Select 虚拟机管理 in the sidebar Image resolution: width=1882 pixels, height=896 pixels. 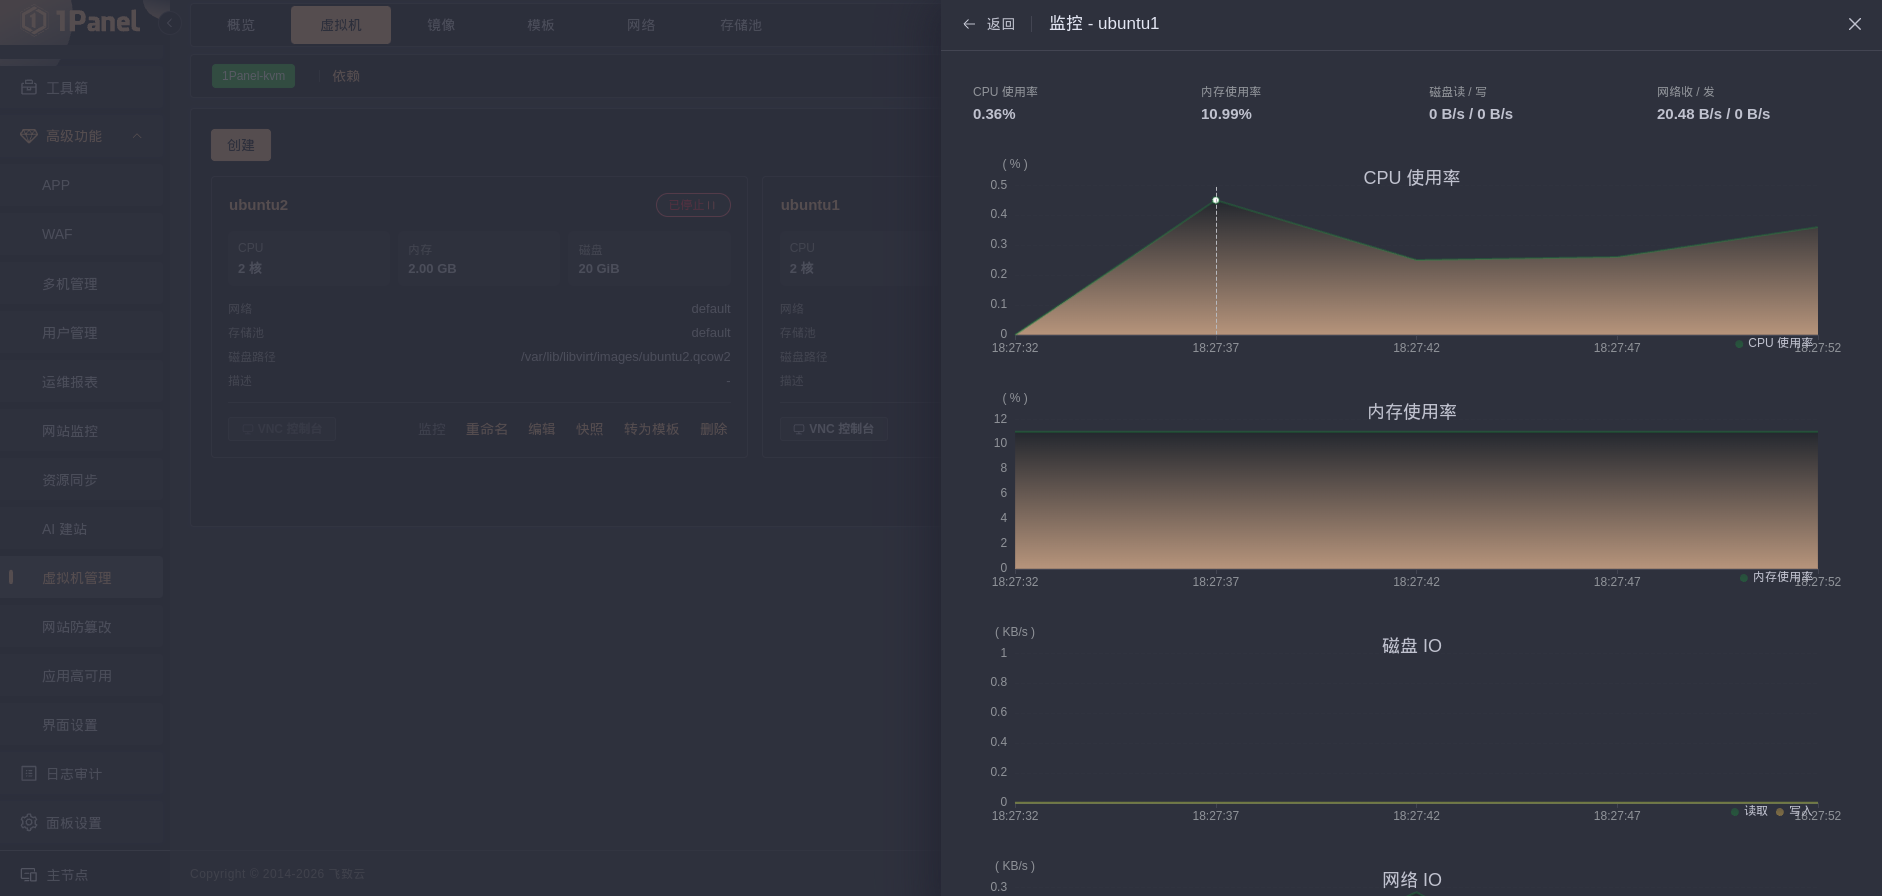pos(82,578)
